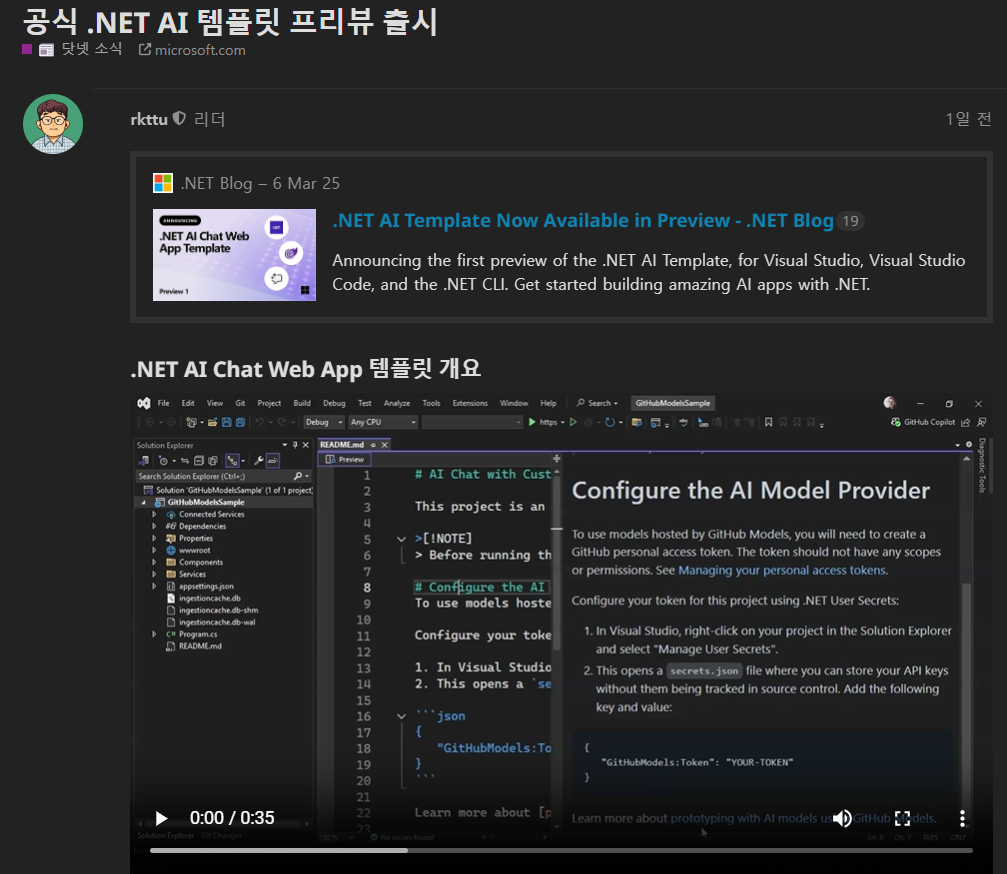Click the Visual Studio Search box
The image size is (1007, 874).
597,403
